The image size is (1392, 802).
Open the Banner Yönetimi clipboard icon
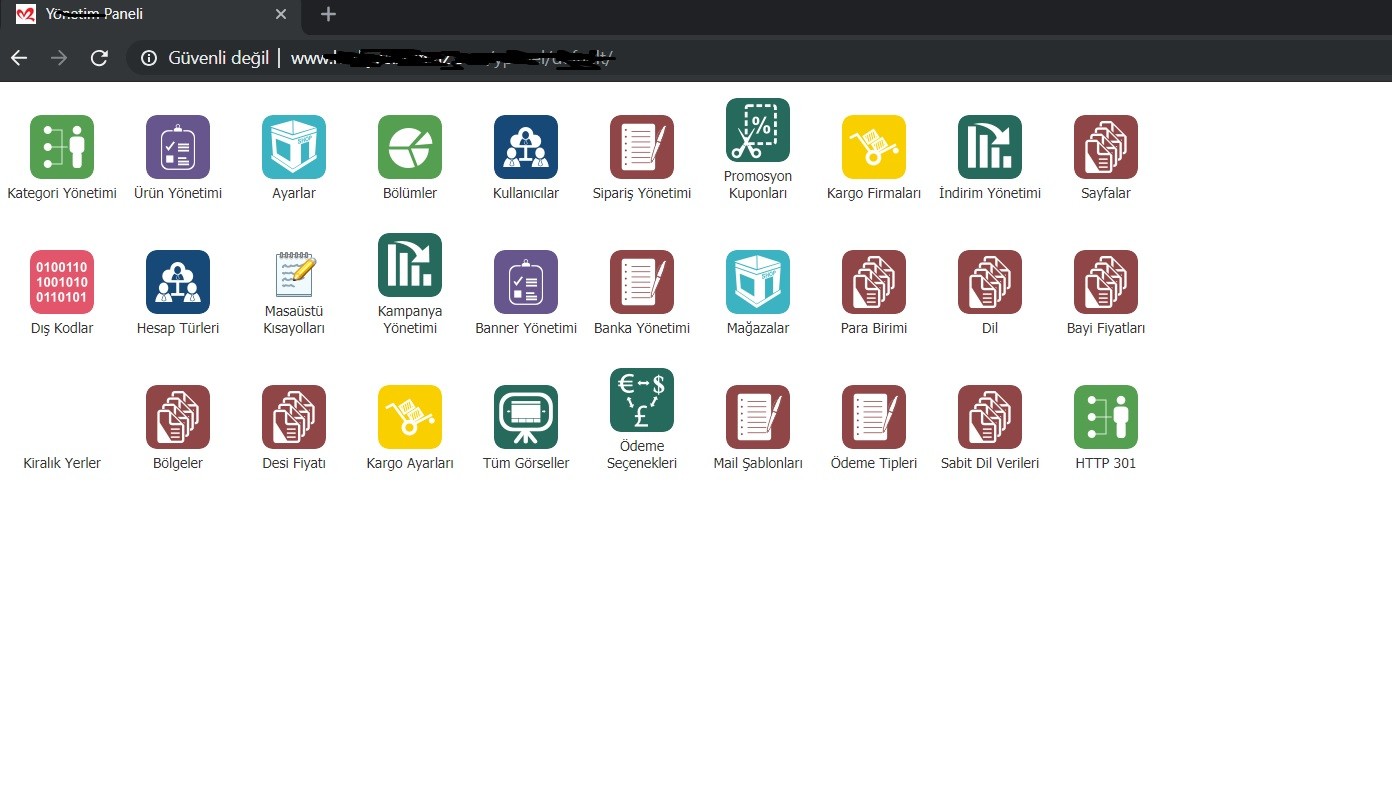pos(526,282)
